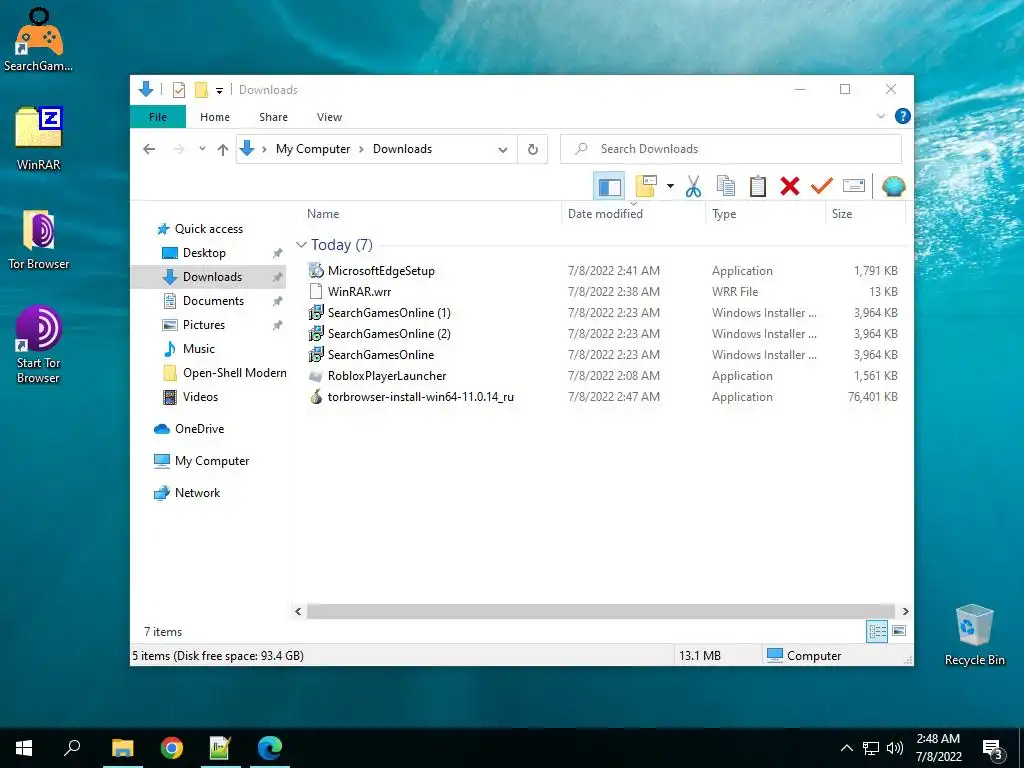Click the folder options toolbar icon
Screen dimensions: 1024x768
[x=646, y=187]
